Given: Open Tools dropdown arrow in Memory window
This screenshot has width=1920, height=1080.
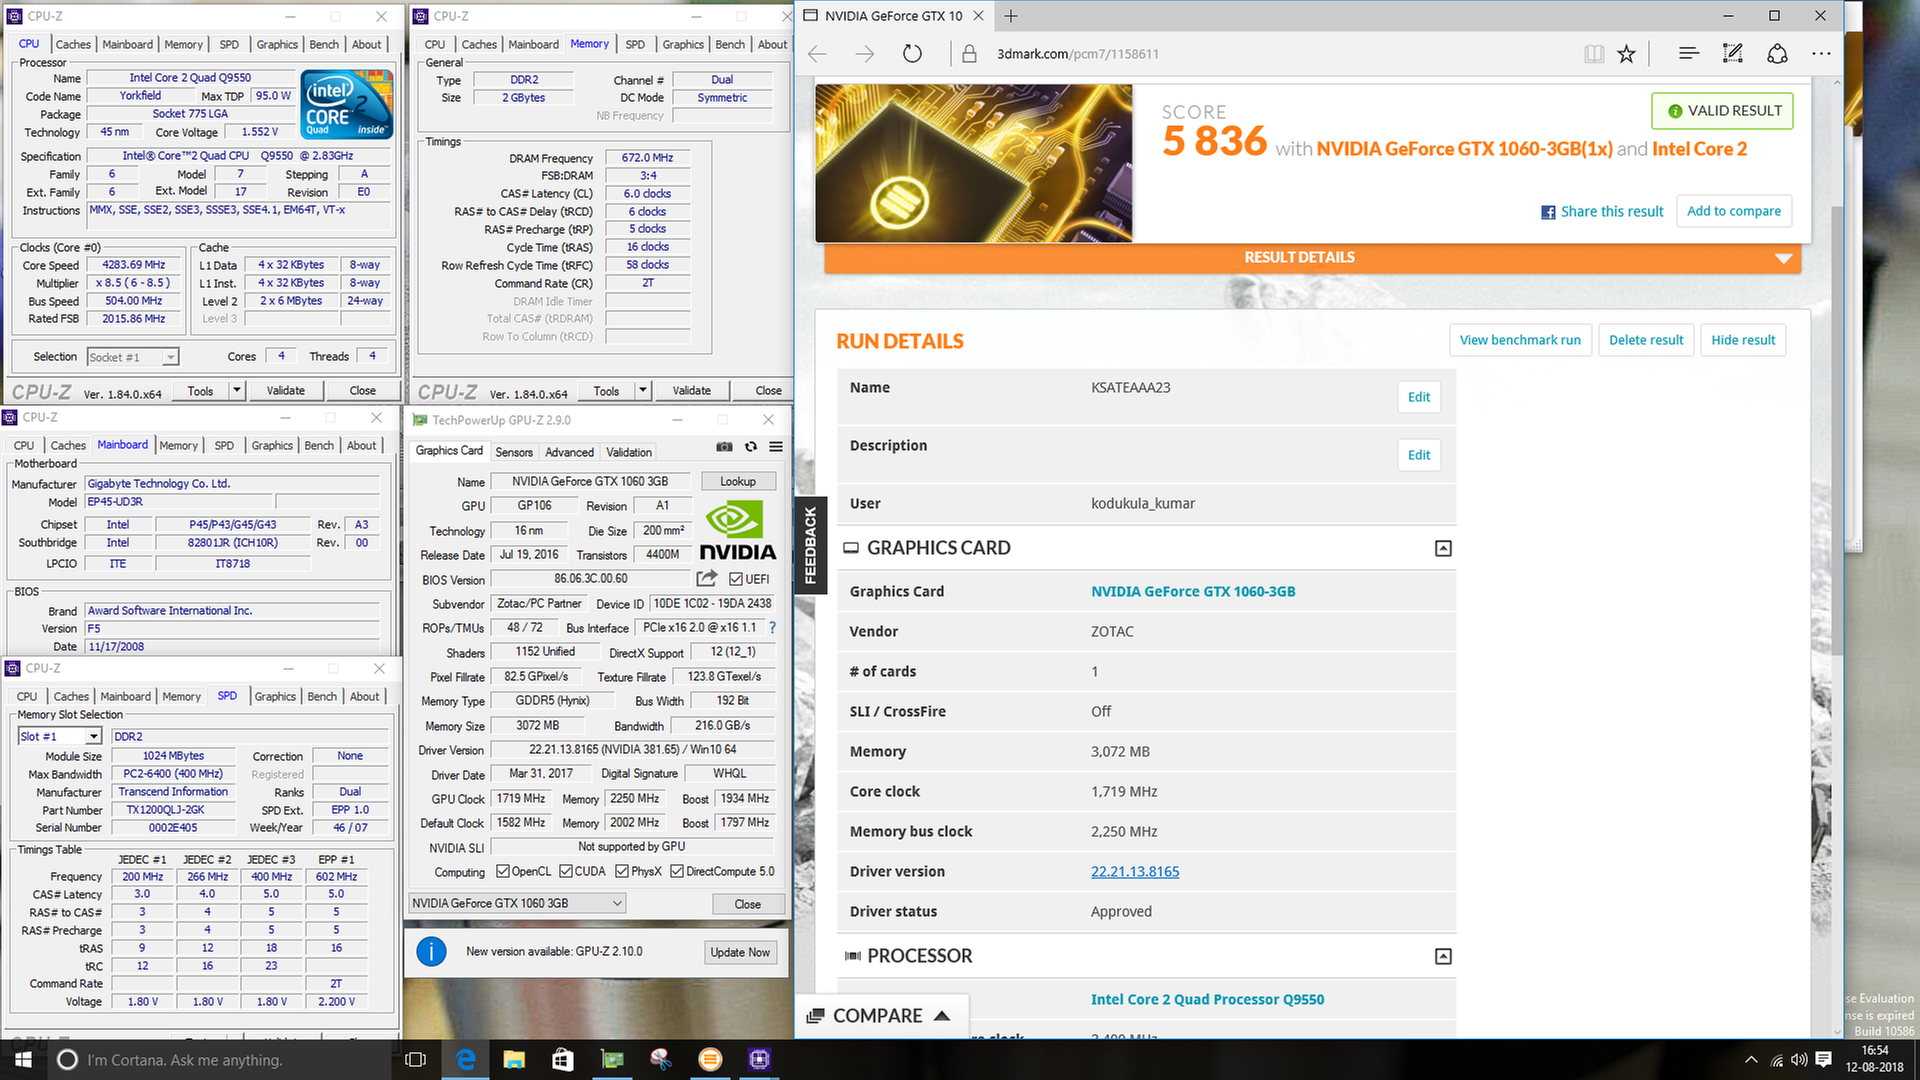Looking at the screenshot, I should [x=643, y=391].
